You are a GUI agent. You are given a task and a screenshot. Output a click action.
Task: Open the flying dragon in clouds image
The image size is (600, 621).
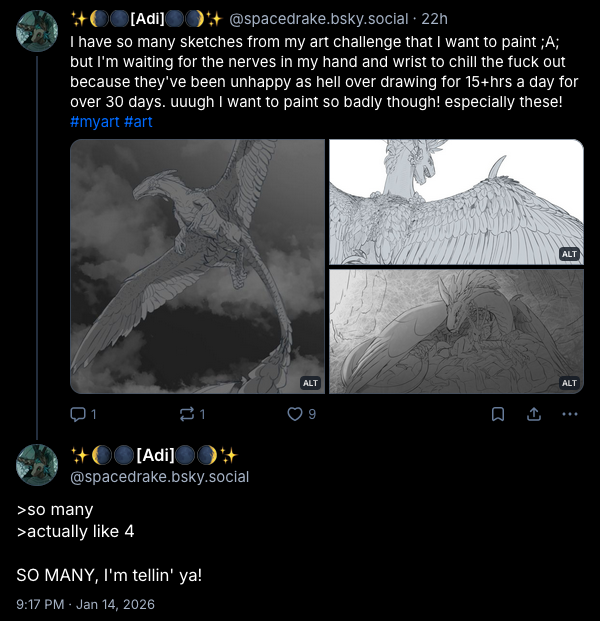[197, 266]
